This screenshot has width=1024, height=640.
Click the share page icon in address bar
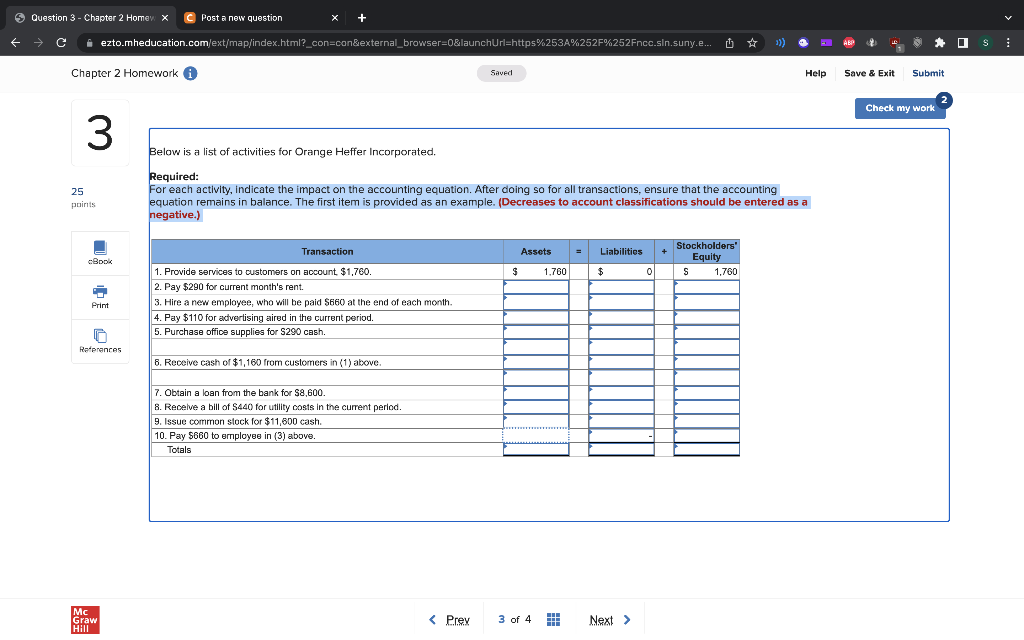[x=729, y=42]
